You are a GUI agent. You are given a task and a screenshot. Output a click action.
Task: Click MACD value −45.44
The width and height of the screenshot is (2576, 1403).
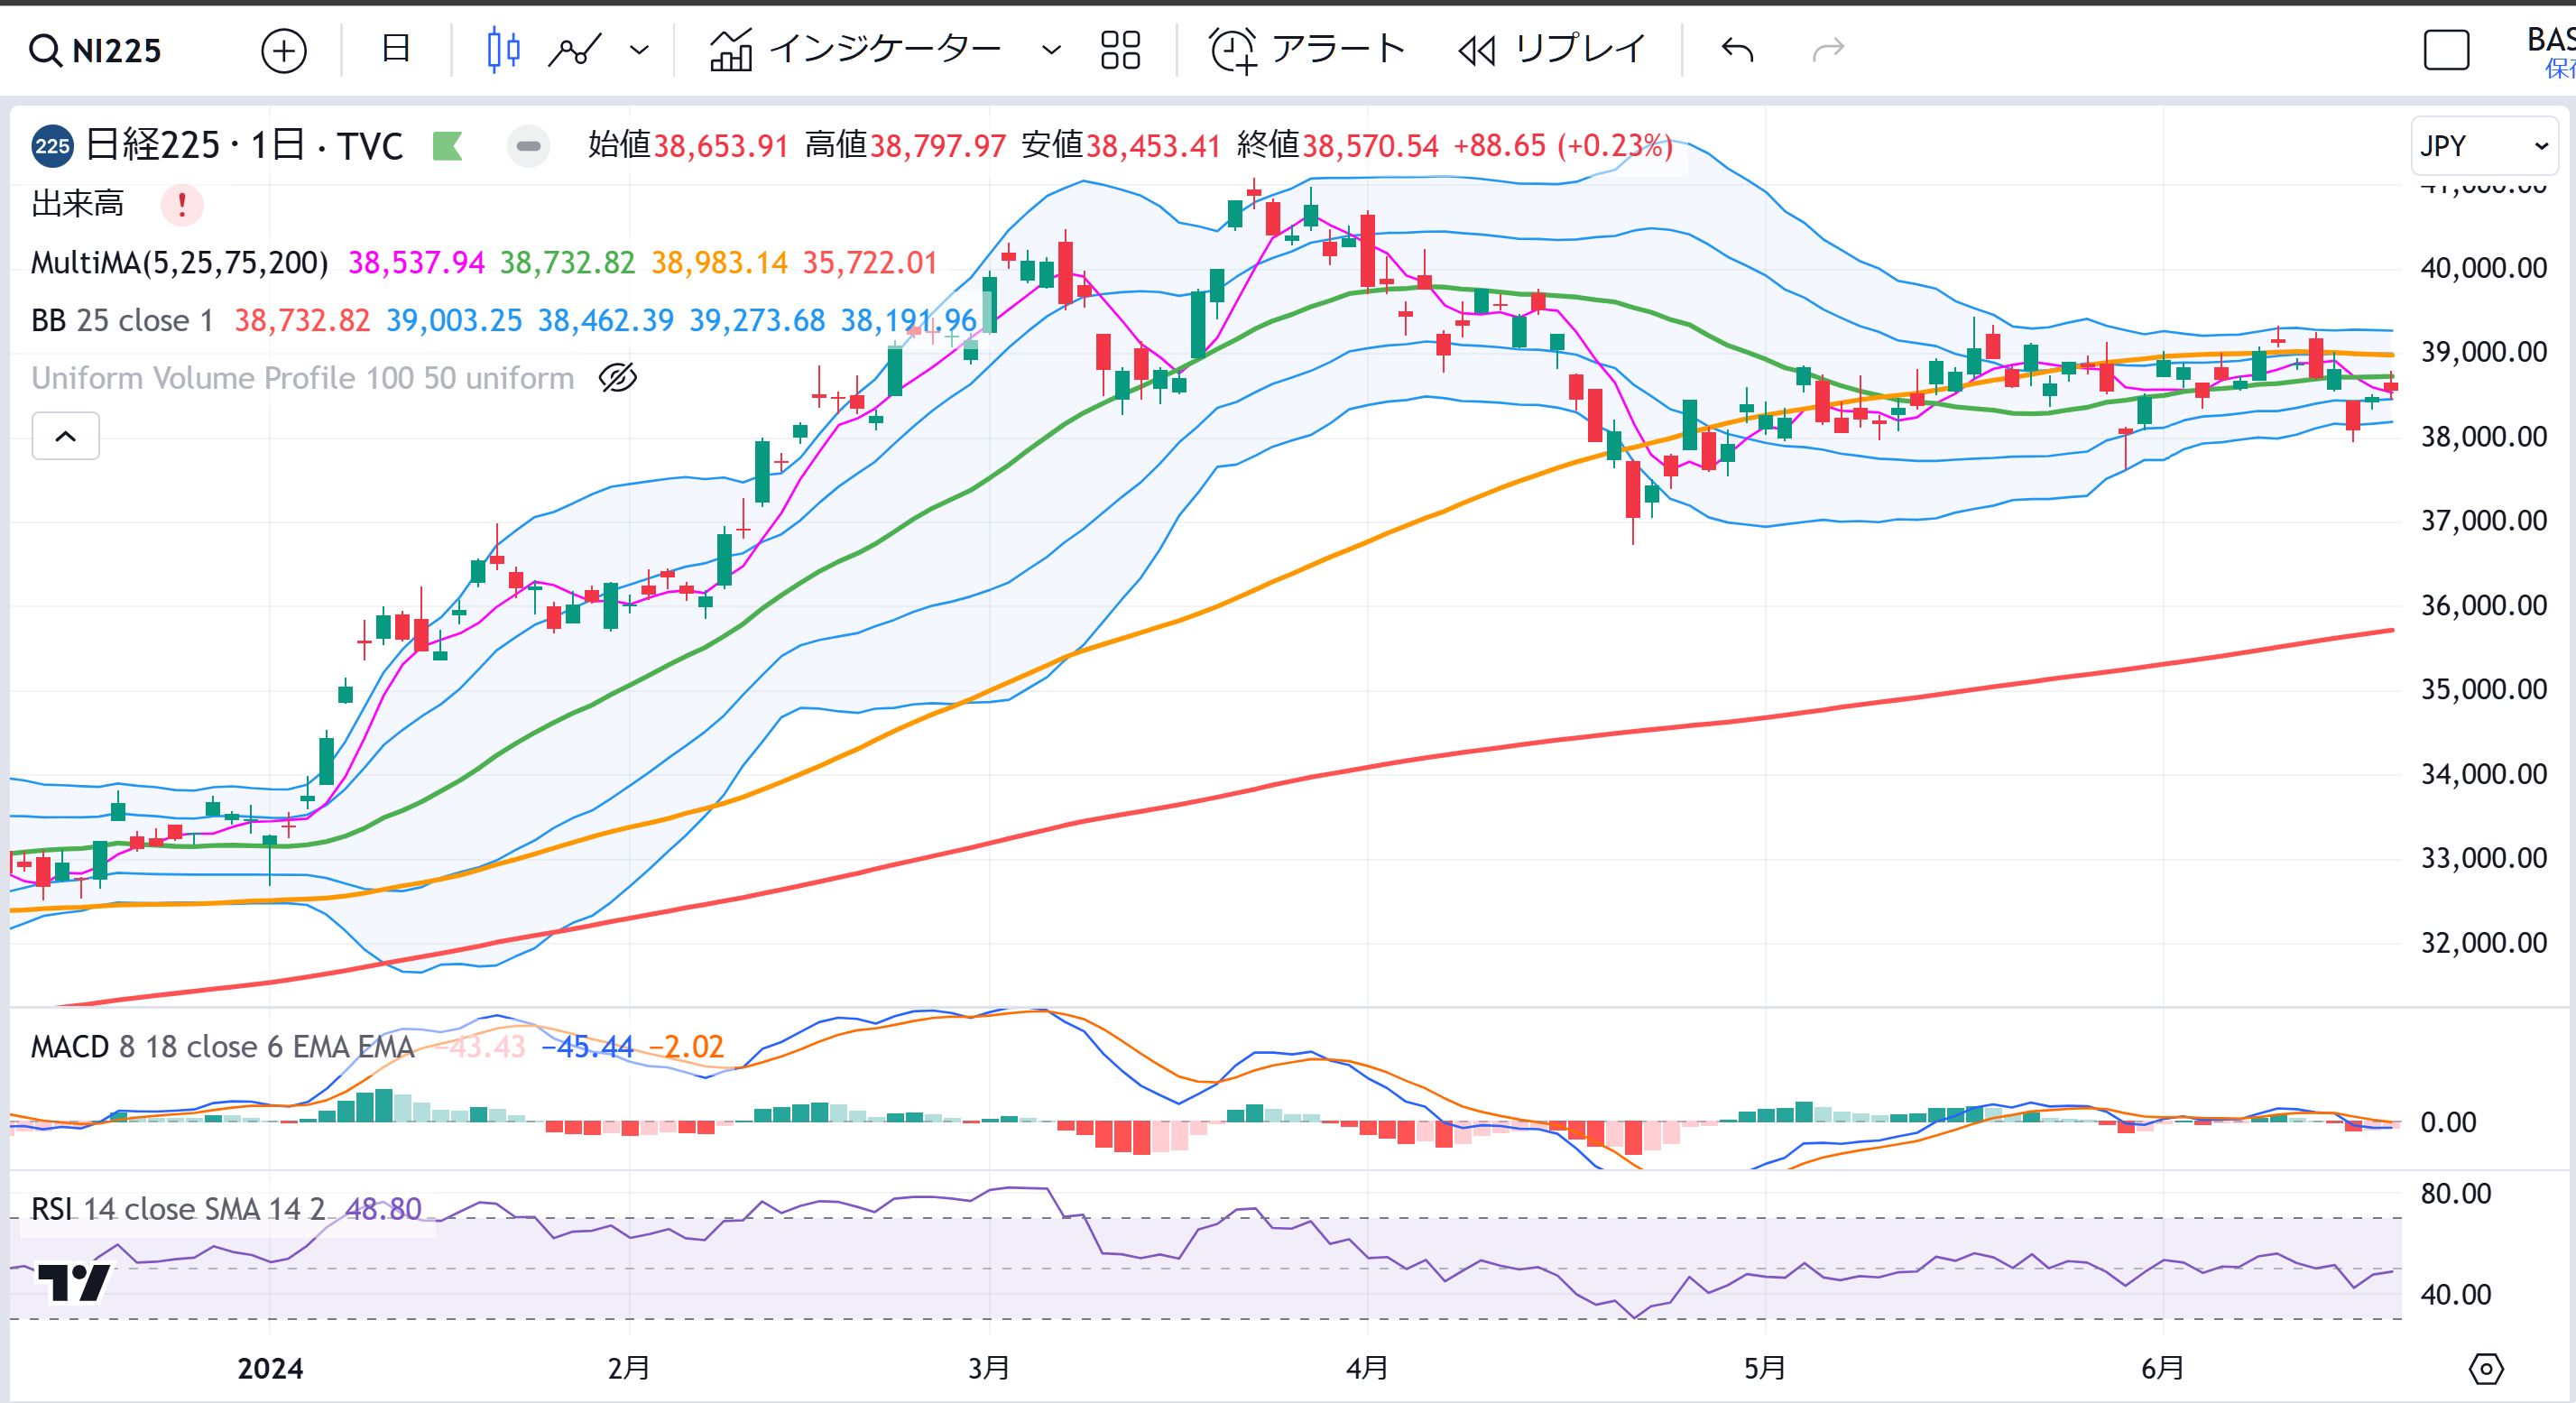[587, 1046]
